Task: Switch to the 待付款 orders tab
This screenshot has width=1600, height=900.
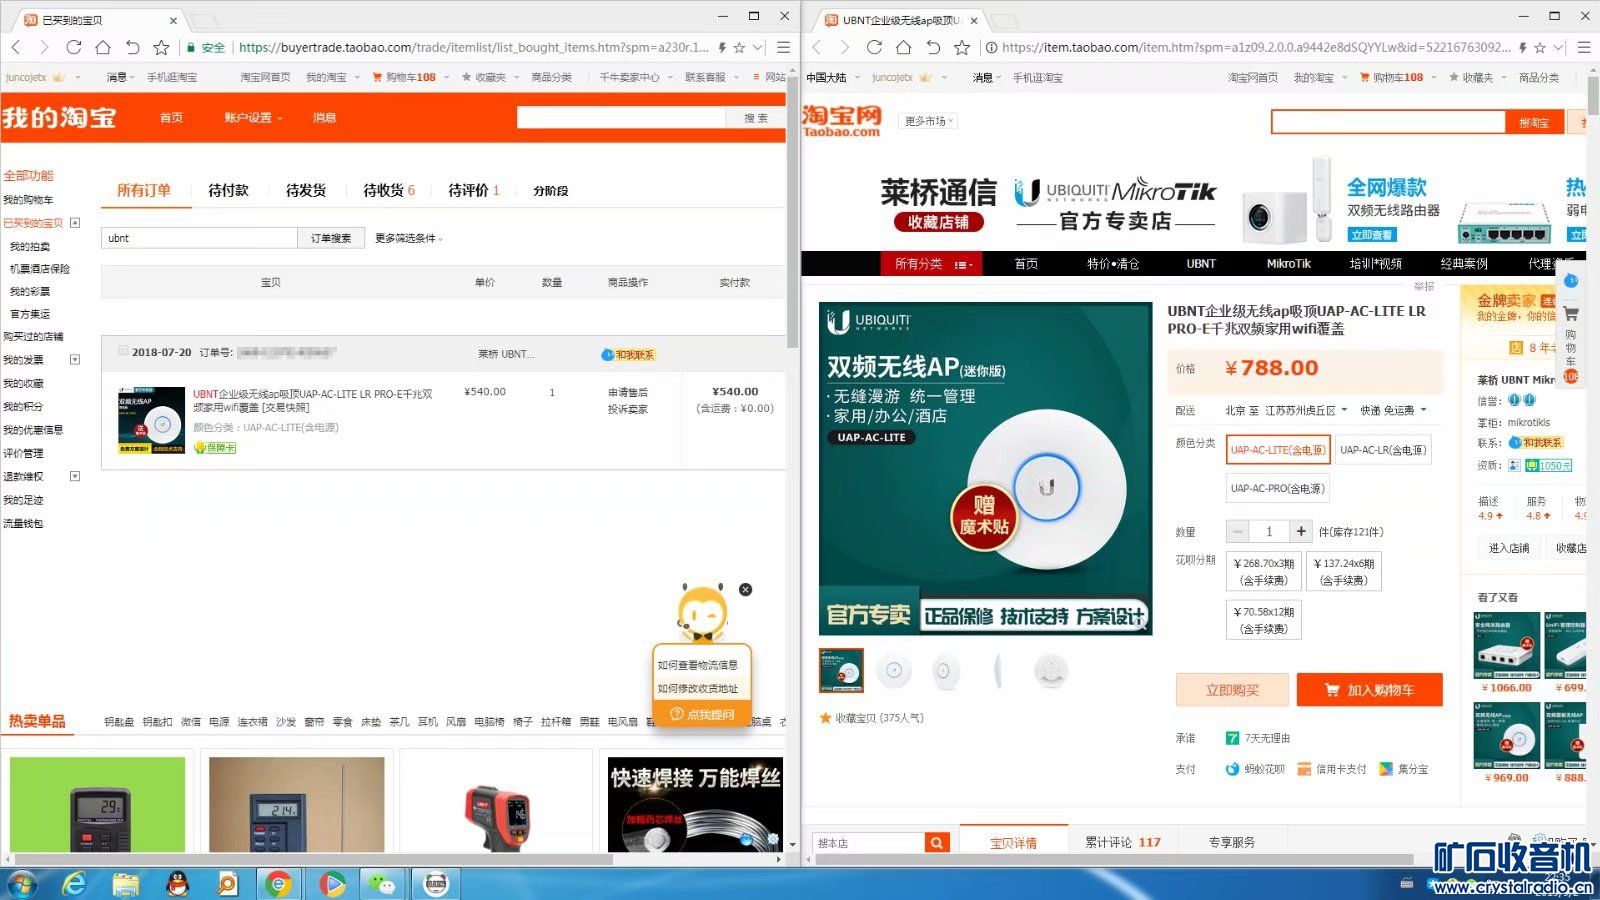Action: (x=228, y=190)
